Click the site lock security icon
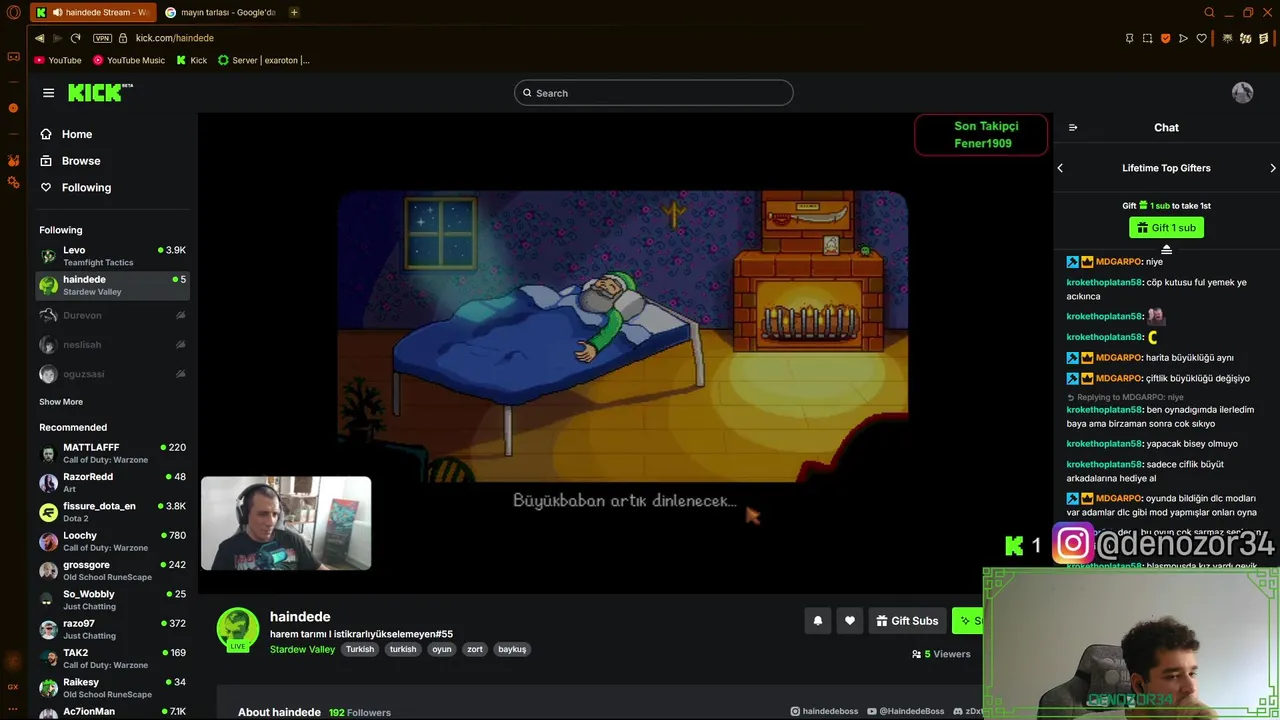Screen dimensions: 1280x720 tap(123, 38)
